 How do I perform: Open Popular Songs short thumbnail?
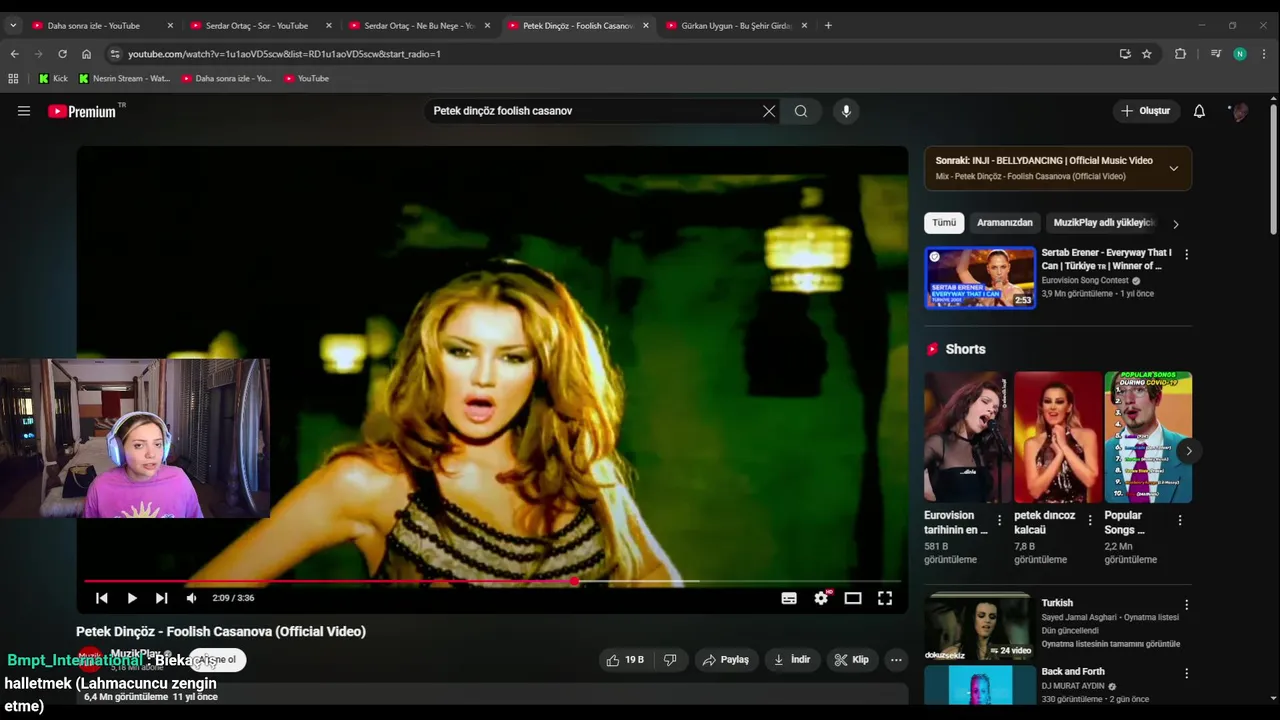coord(1148,437)
